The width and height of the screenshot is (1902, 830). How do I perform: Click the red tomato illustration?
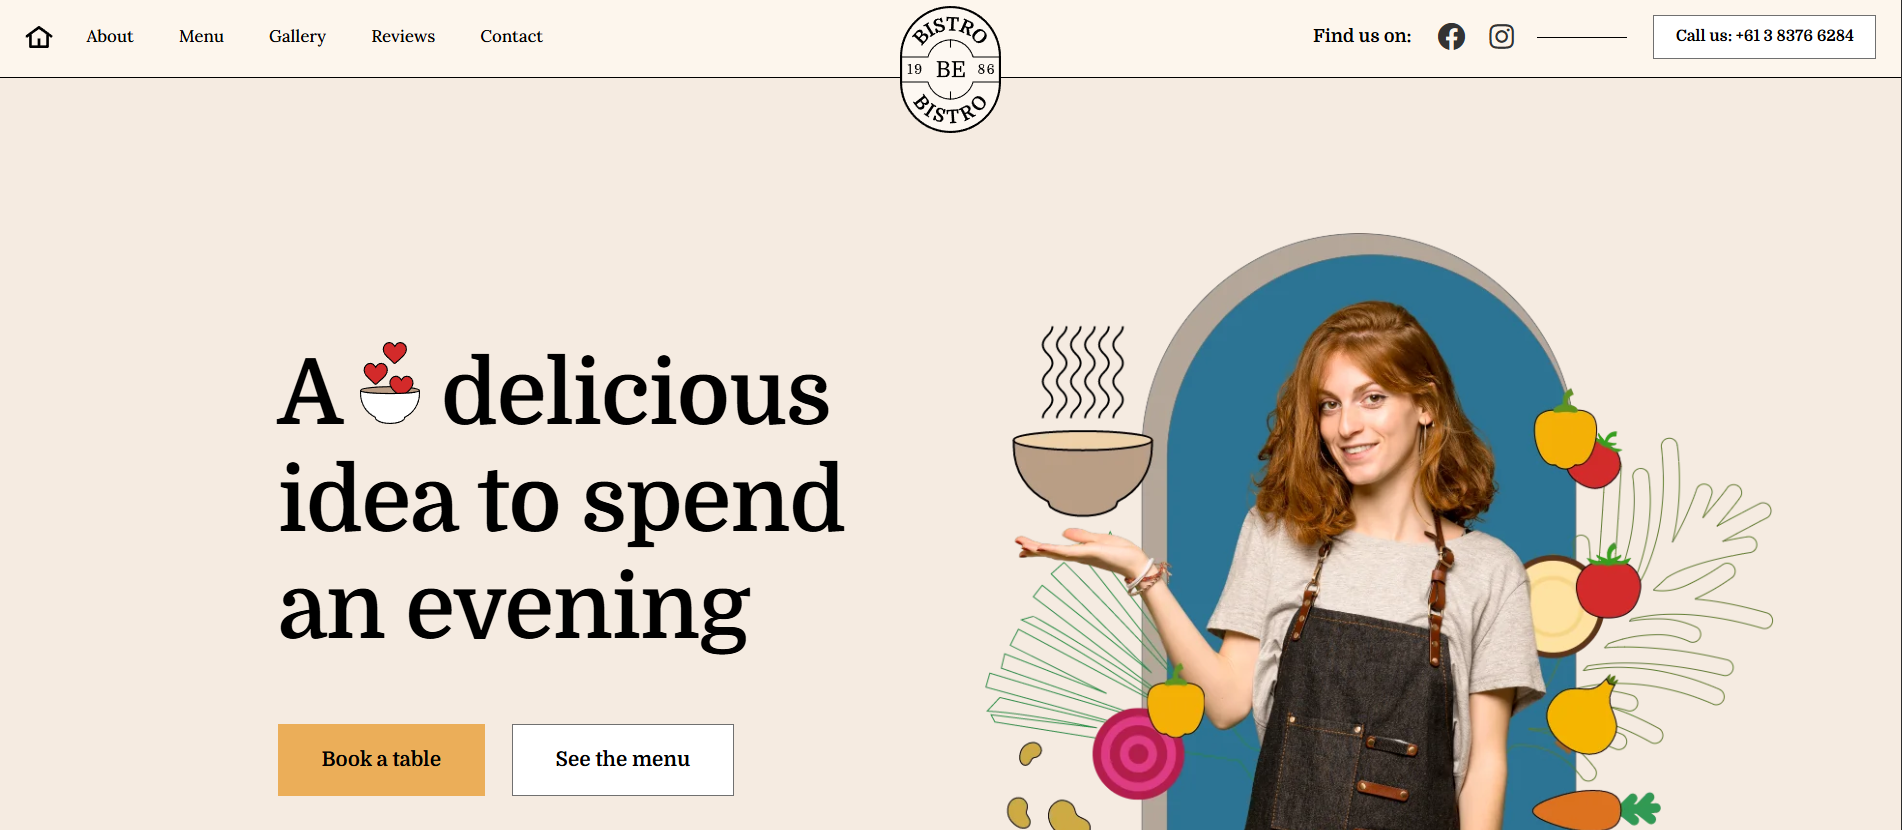(1608, 584)
